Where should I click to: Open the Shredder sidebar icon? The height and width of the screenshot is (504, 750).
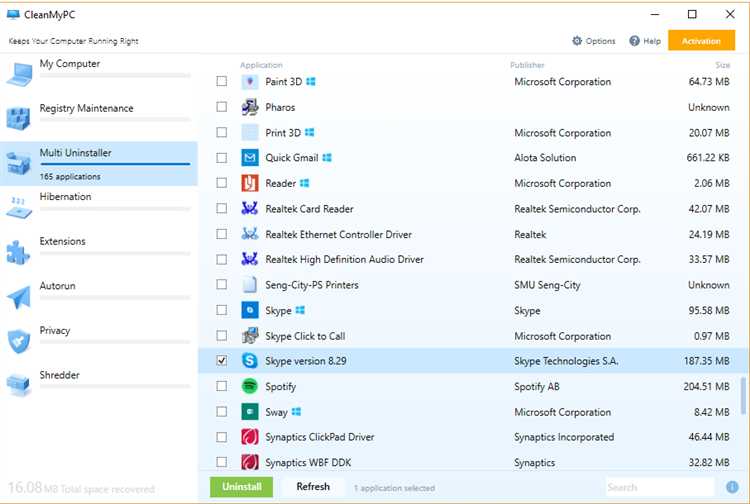[x=19, y=385]
